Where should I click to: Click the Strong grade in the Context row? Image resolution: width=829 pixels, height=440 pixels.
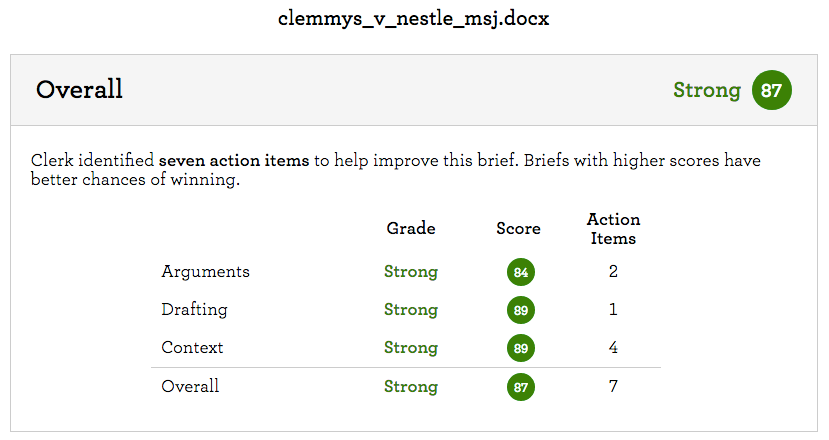point(411,348)
